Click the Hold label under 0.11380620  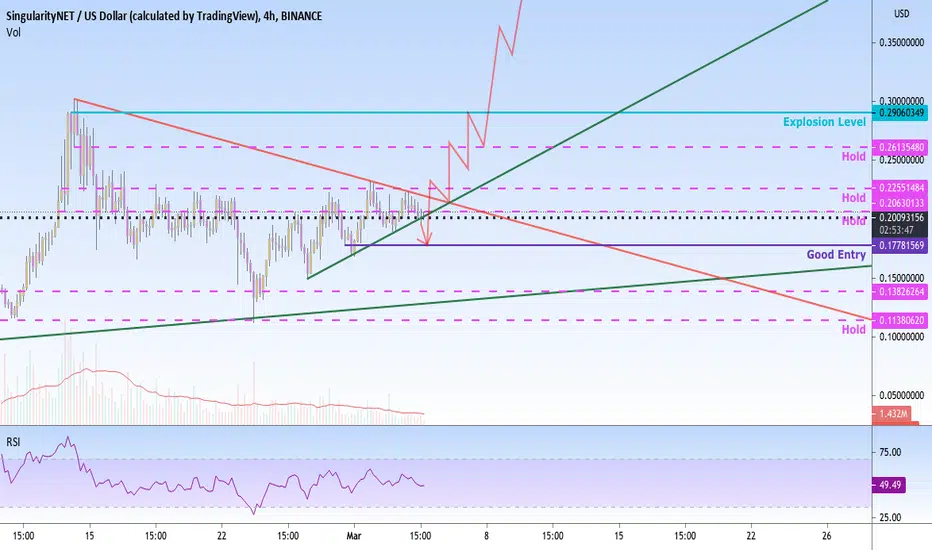(x=854, y=329)
